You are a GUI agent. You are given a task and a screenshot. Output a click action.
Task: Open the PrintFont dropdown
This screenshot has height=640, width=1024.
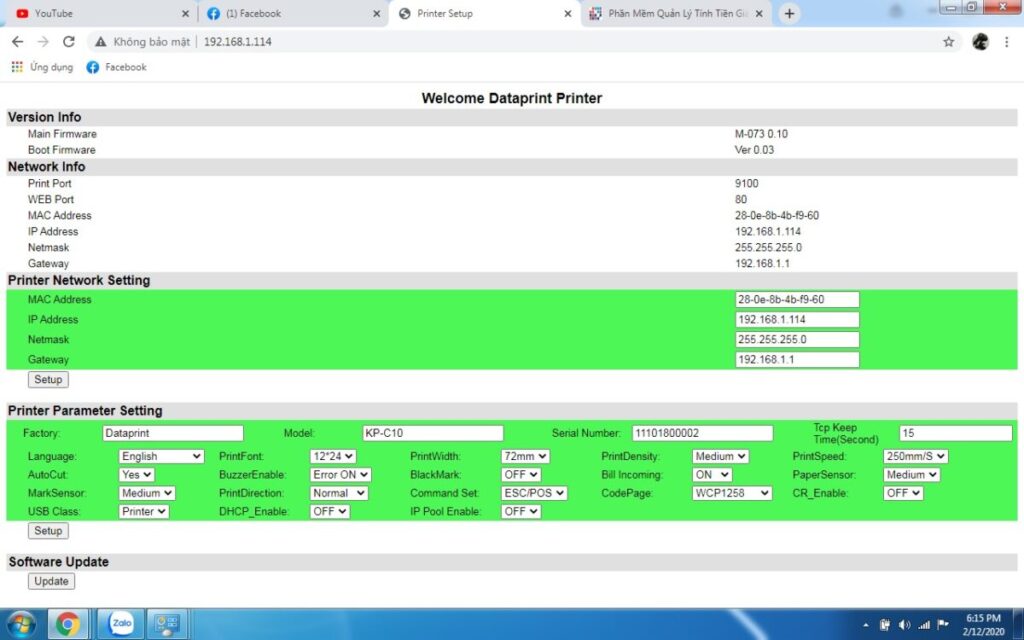click(x=333, y=456)
